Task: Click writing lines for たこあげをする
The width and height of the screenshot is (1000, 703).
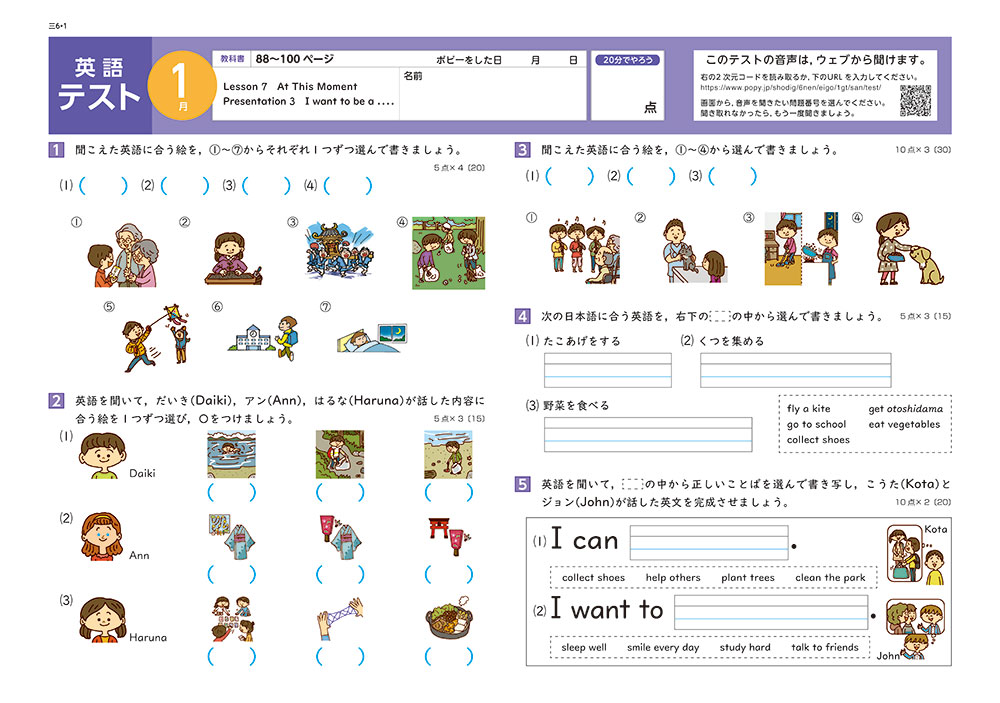Action: pyautogui.click(x=607, y=370)
